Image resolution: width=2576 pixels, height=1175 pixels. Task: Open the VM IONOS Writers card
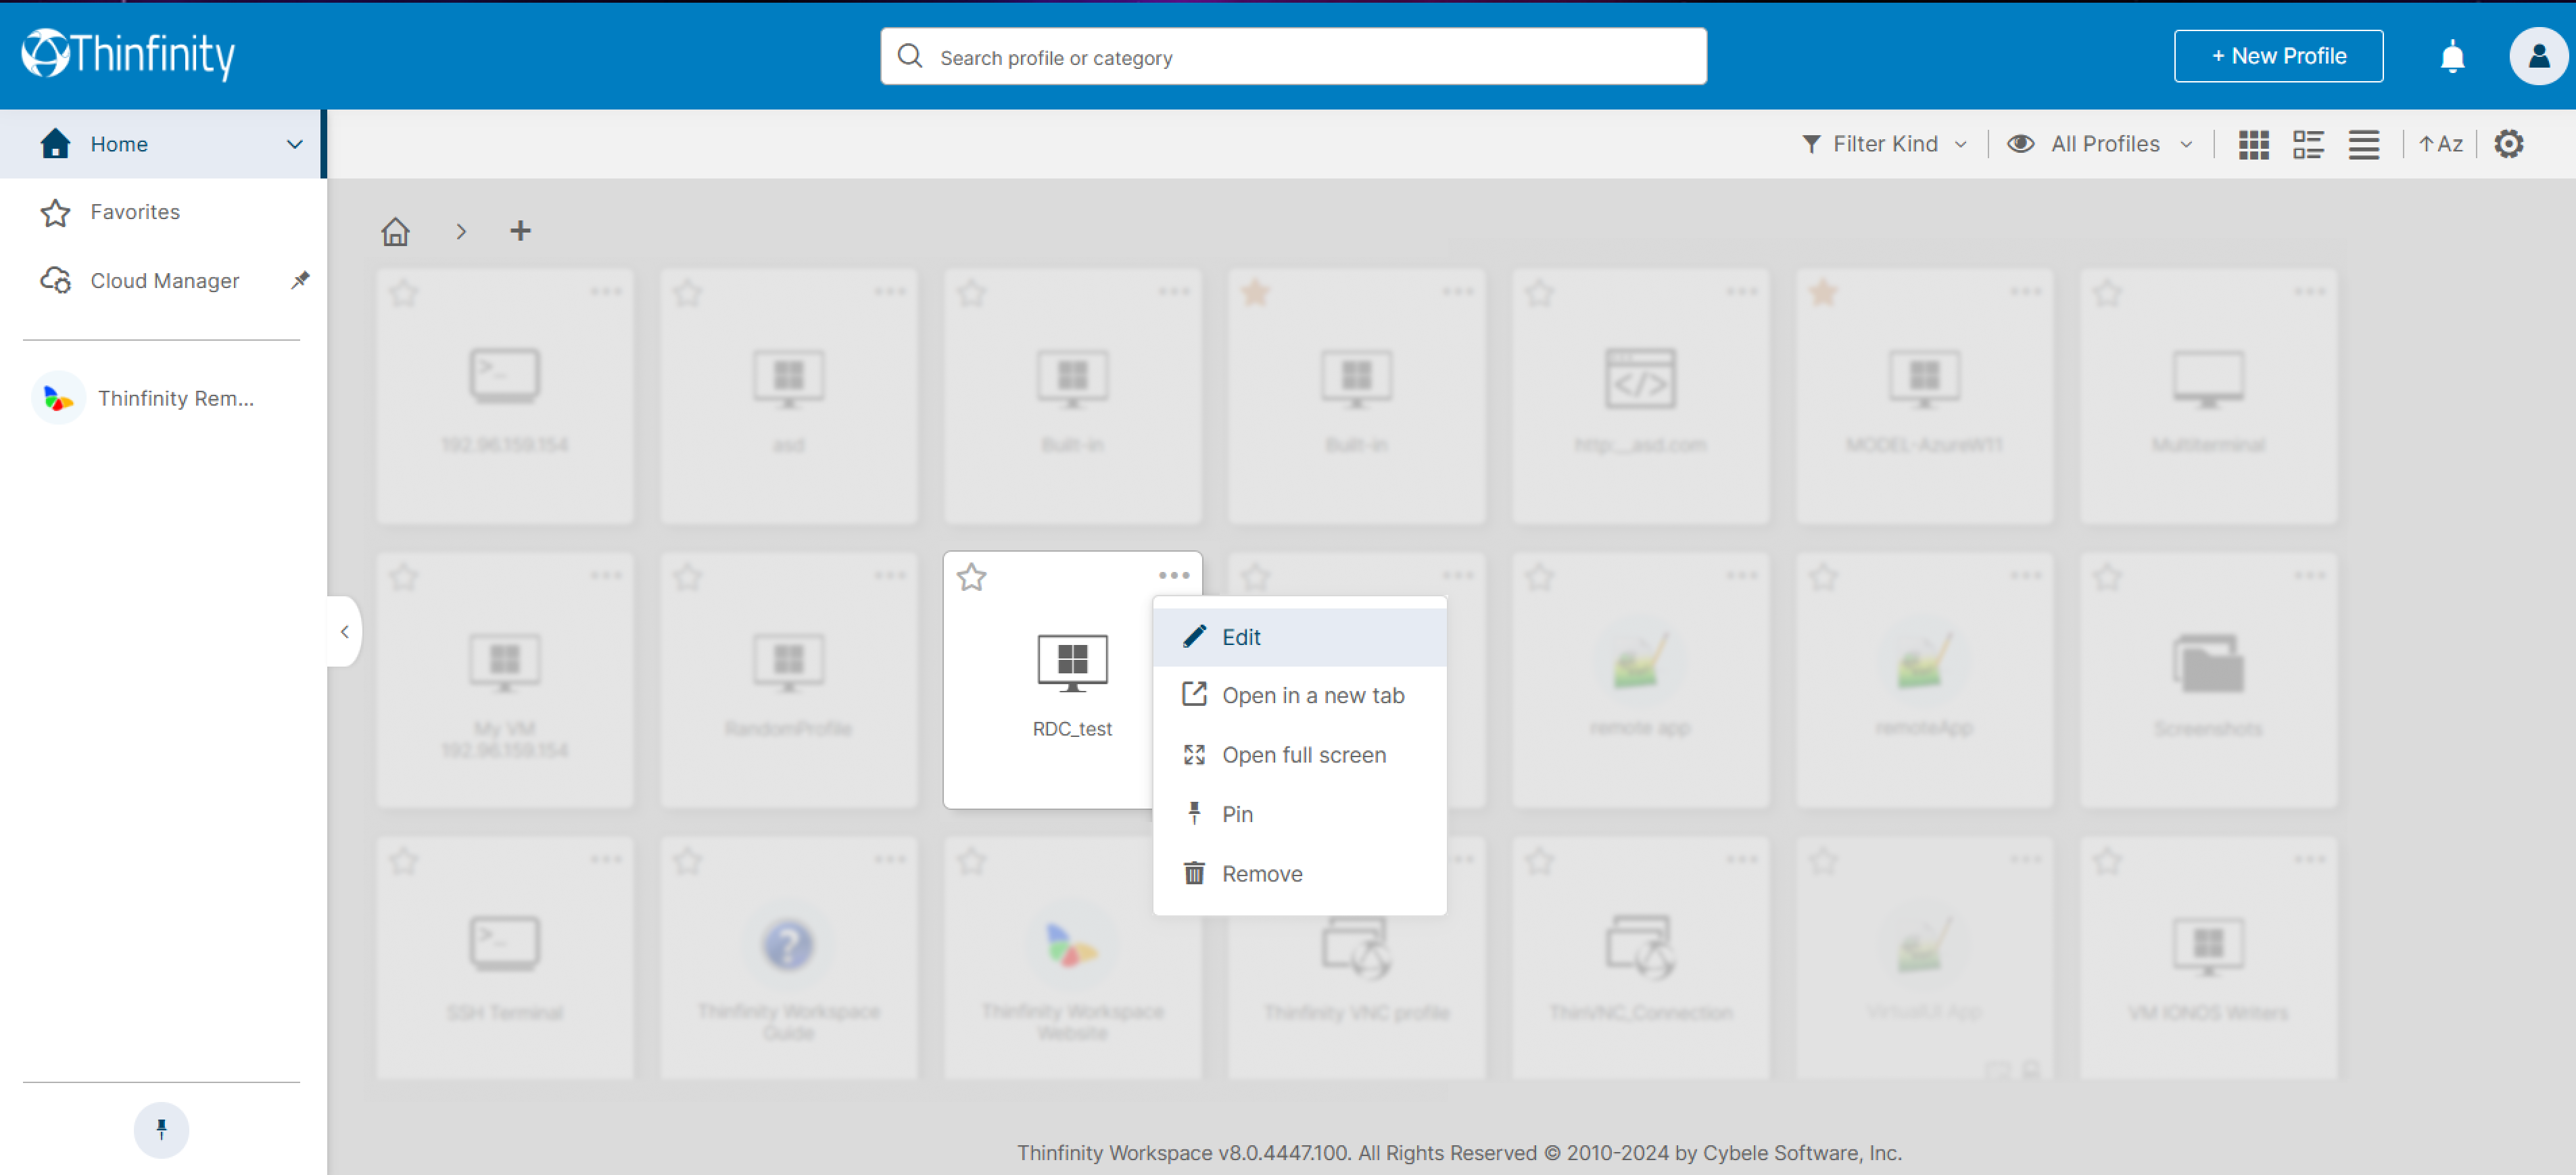[x=2208, y=958]
